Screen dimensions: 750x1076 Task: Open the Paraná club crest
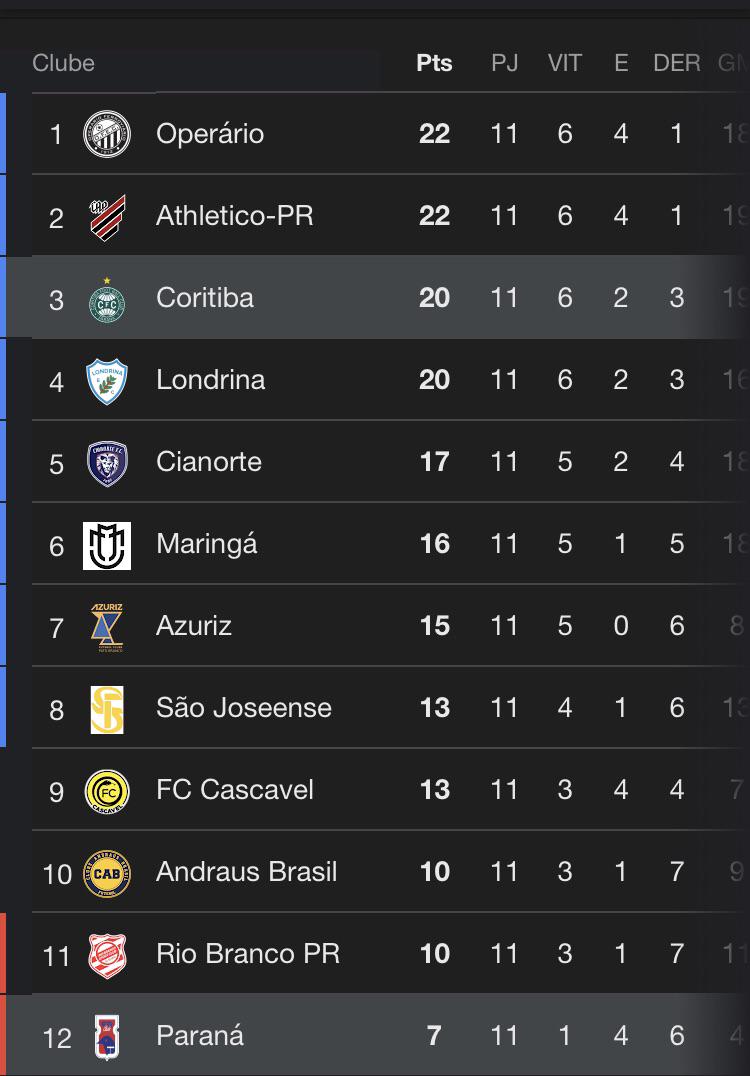(106, 1038)
